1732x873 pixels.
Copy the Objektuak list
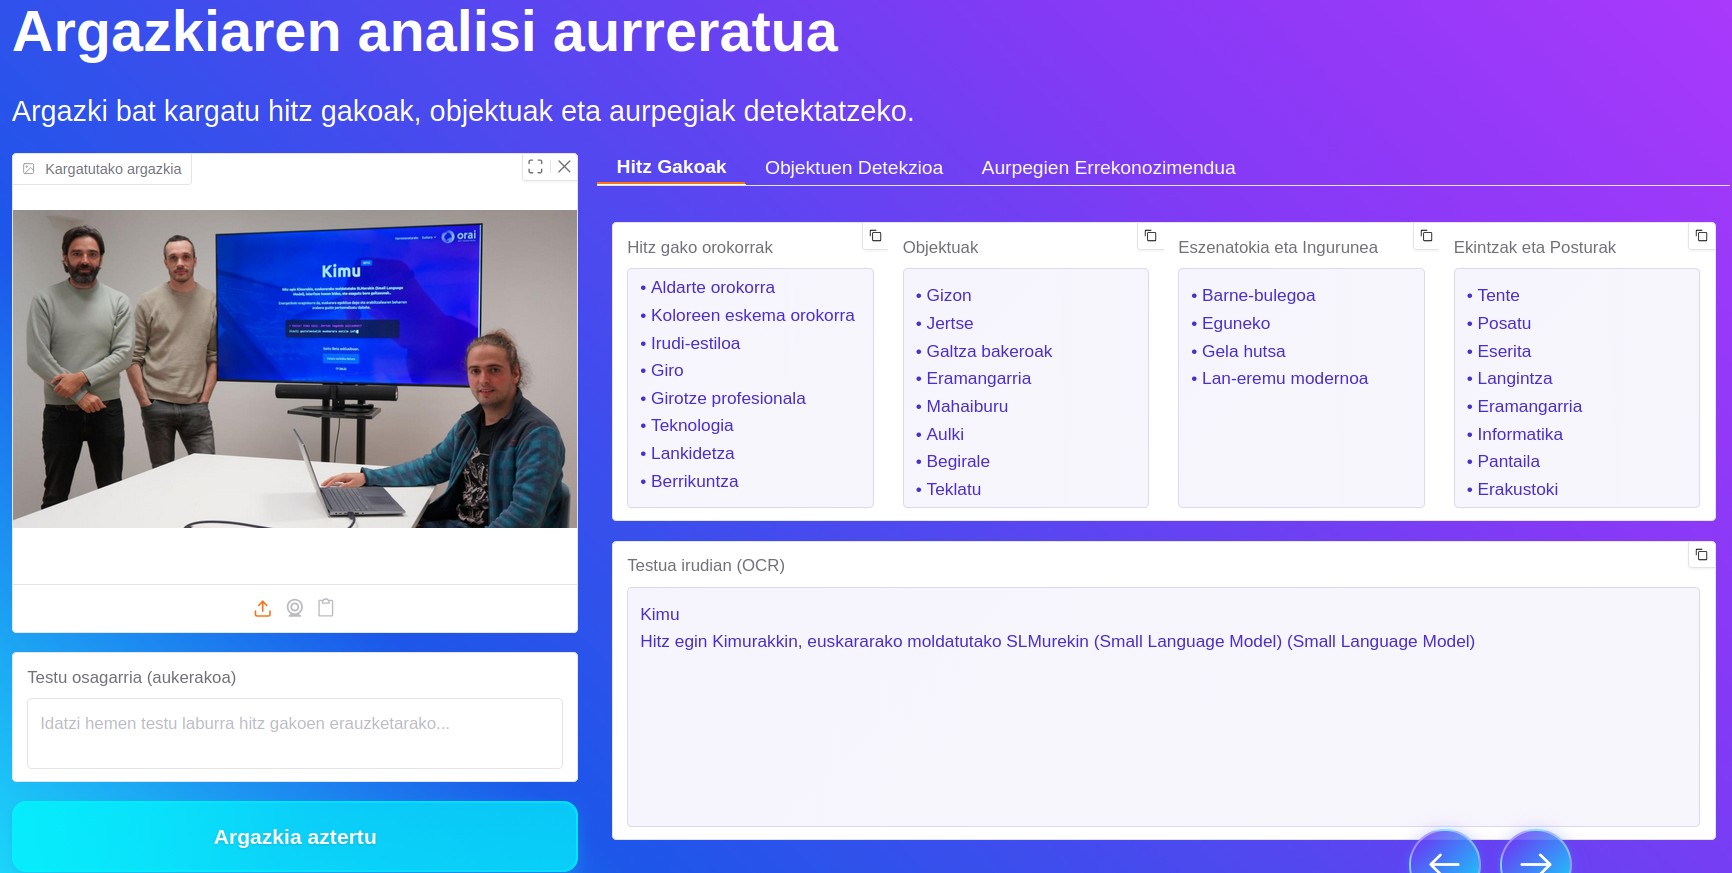click(1150, 236)
